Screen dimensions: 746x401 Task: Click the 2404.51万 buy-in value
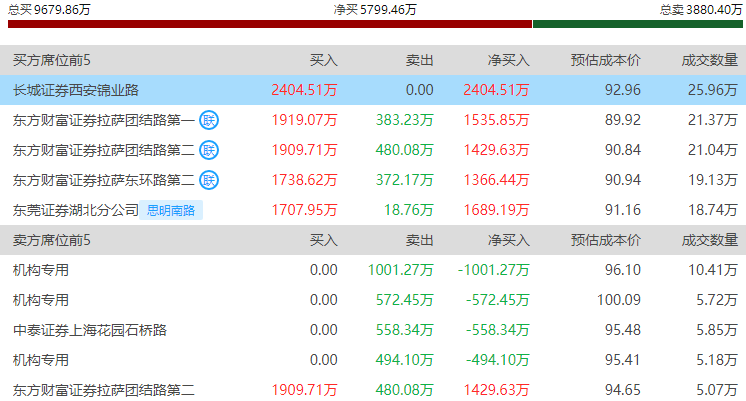(x=304, y=90)
